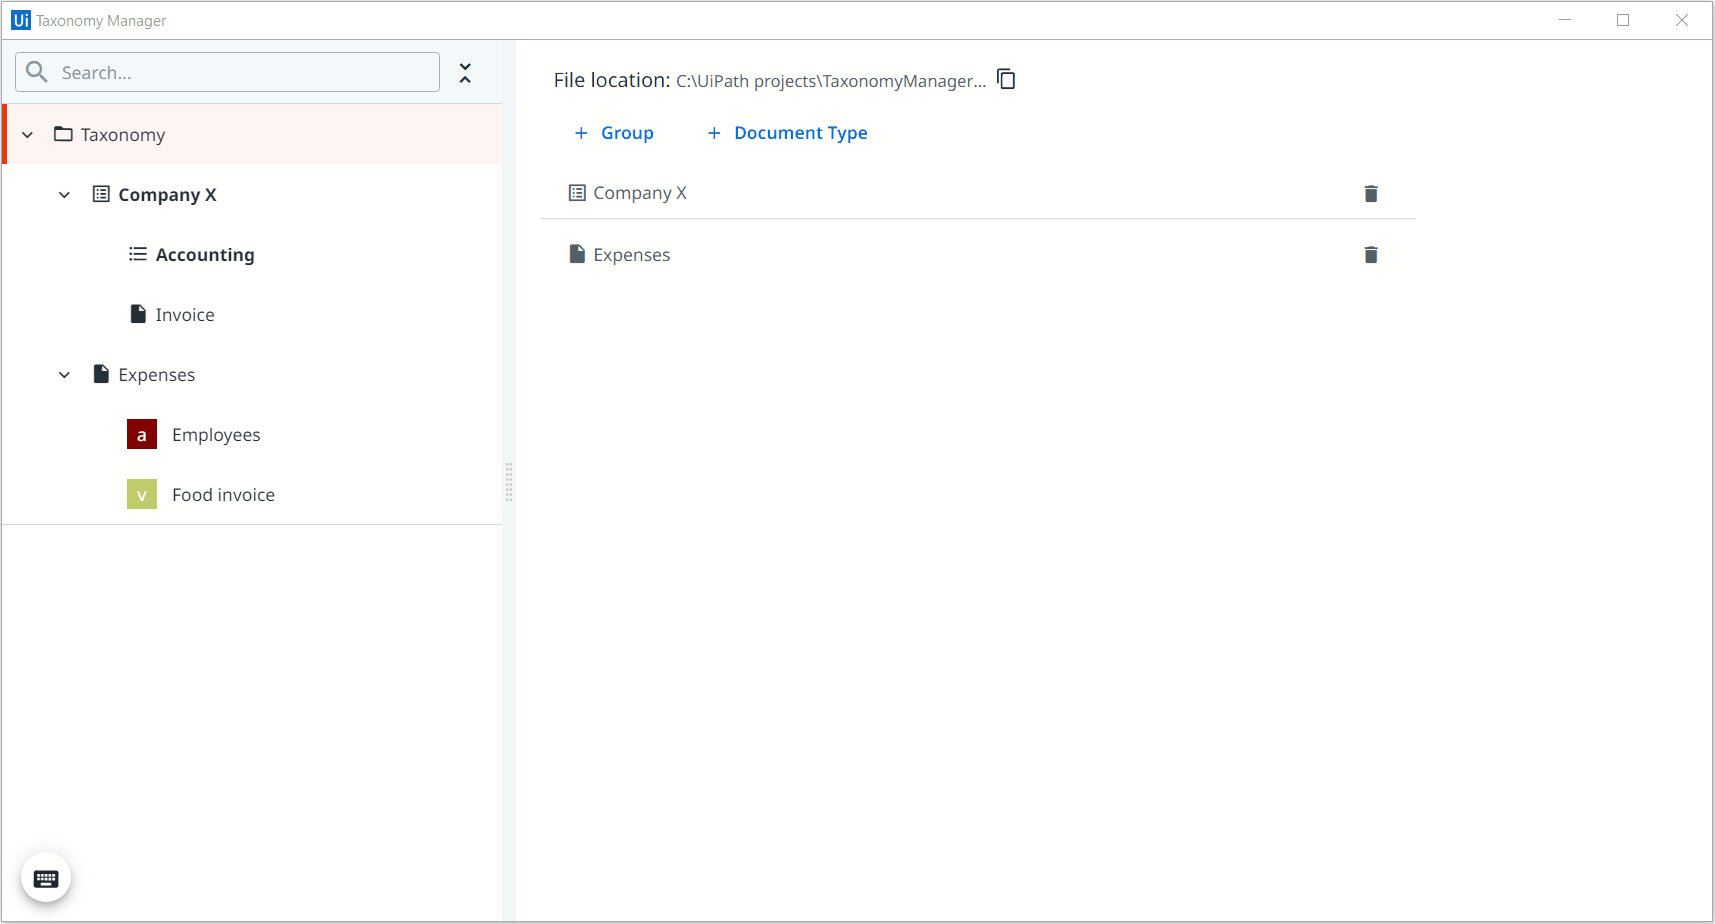Viewport: 1715px width, 924px height.
Task: Open the Invoice document type
Action: 185,315
